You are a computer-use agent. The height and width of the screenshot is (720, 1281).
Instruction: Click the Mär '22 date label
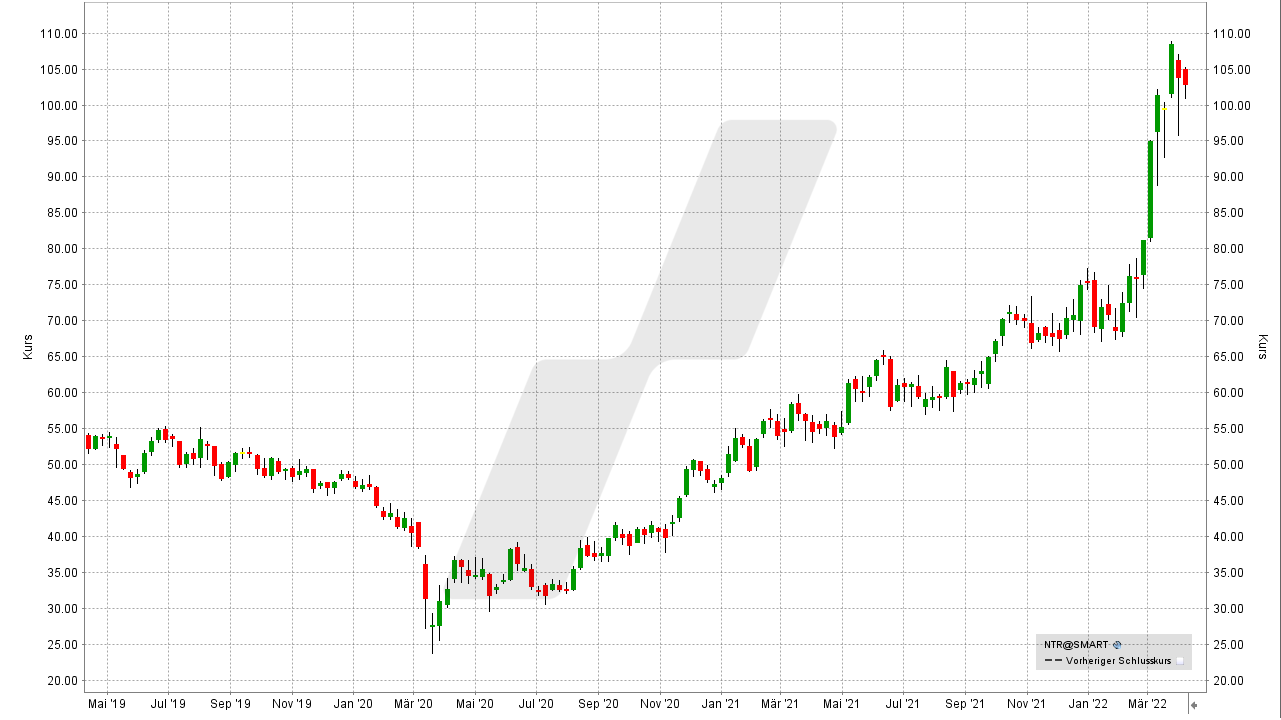click(1148, 704)
